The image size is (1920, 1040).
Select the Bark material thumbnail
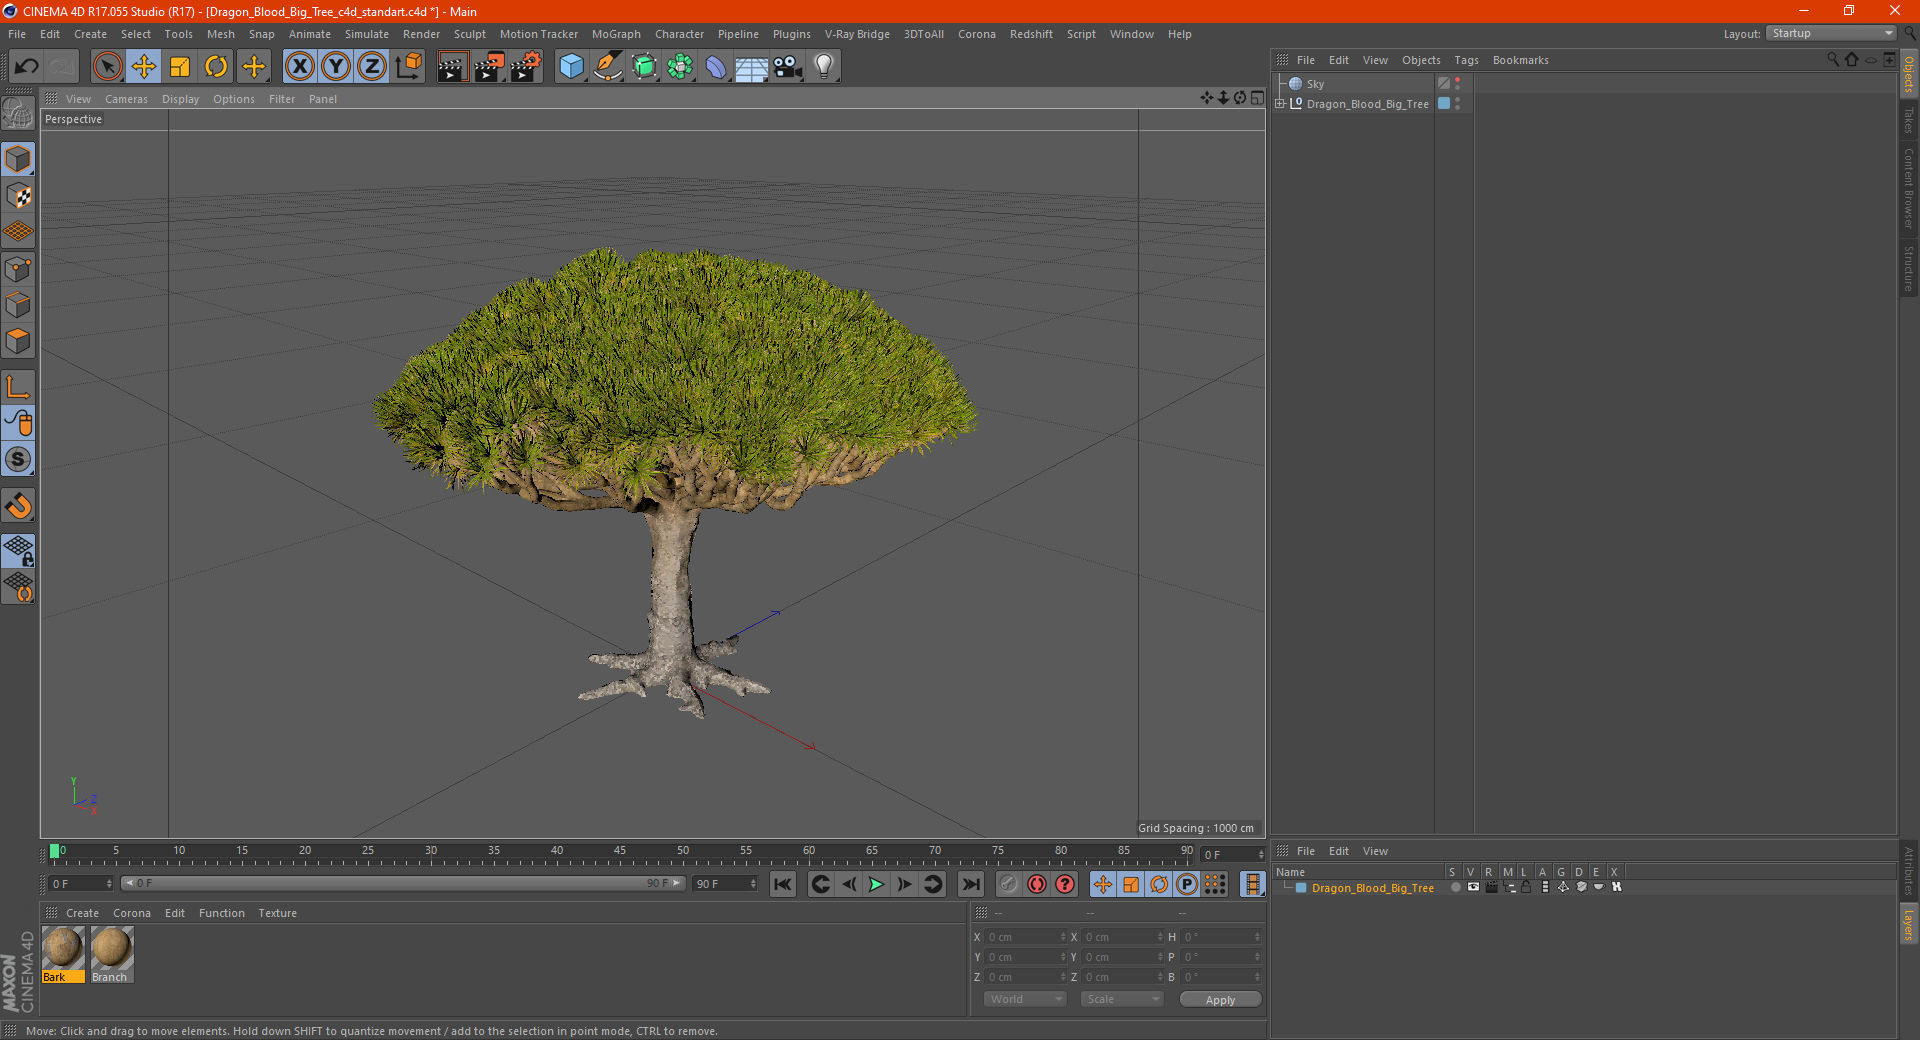(x=63, y=953)
